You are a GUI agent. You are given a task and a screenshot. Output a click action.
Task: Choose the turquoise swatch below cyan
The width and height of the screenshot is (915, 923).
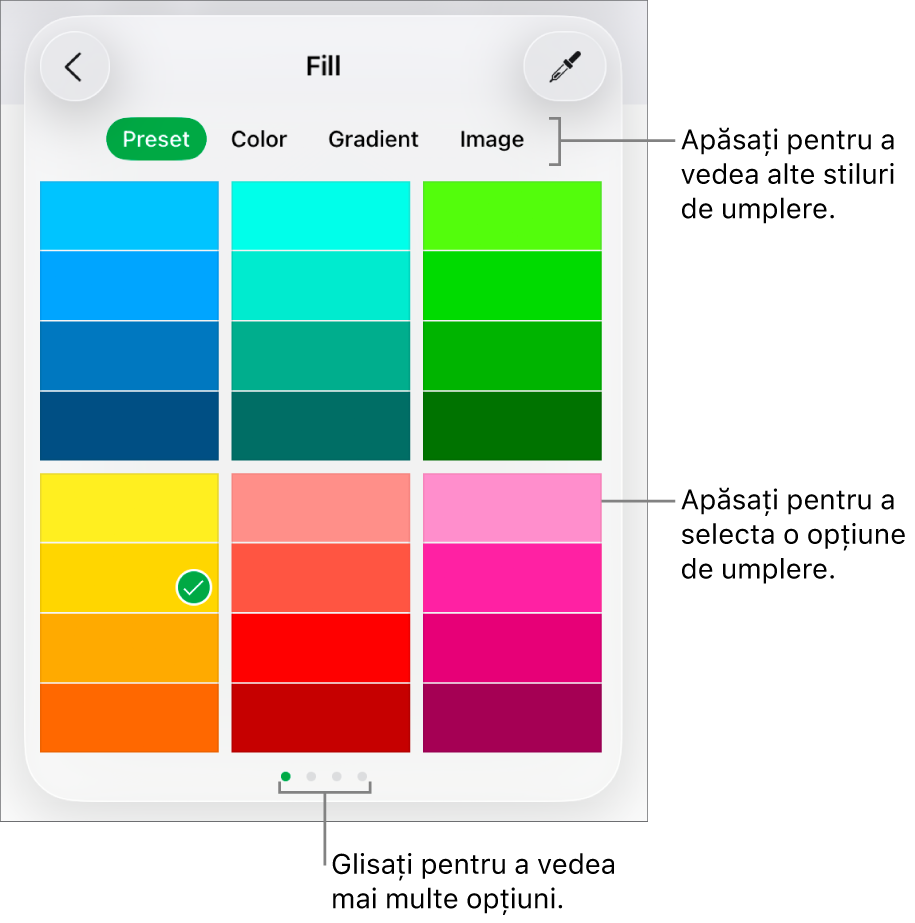click(321, 285)
